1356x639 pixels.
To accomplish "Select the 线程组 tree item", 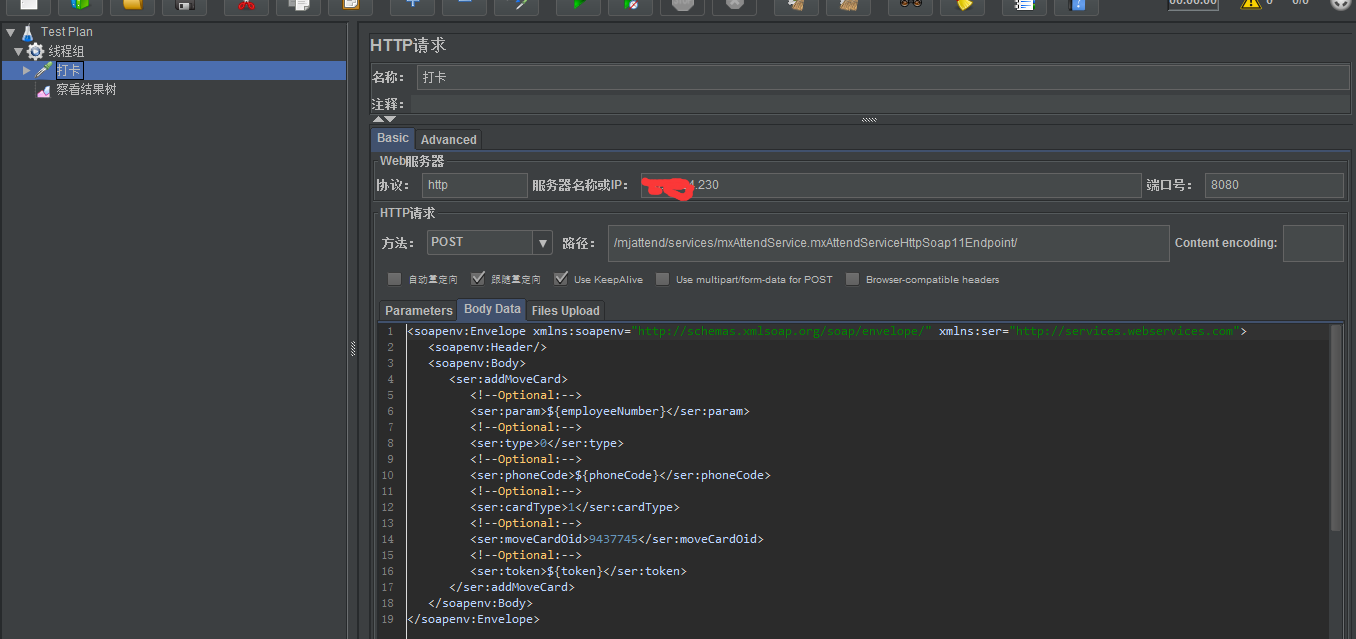I will click(x=66, y=51).
